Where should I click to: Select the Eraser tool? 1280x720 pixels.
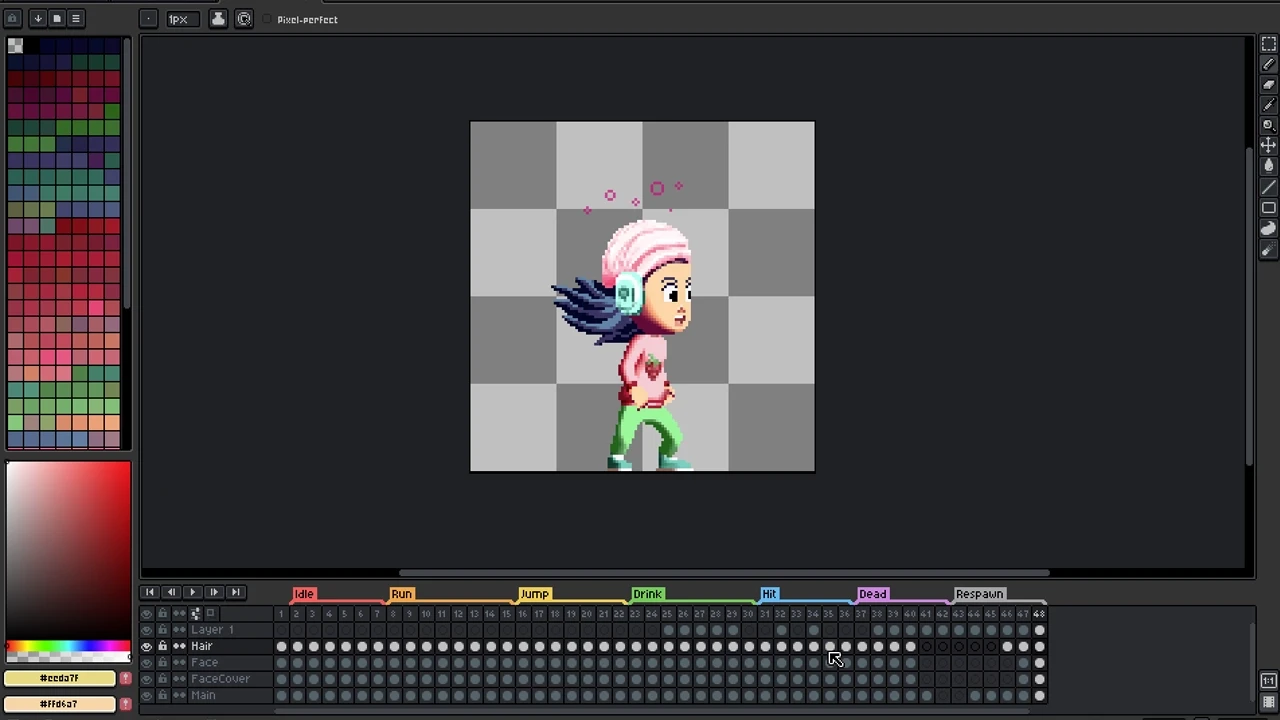pyautogui.click(x=1268, y=85)
